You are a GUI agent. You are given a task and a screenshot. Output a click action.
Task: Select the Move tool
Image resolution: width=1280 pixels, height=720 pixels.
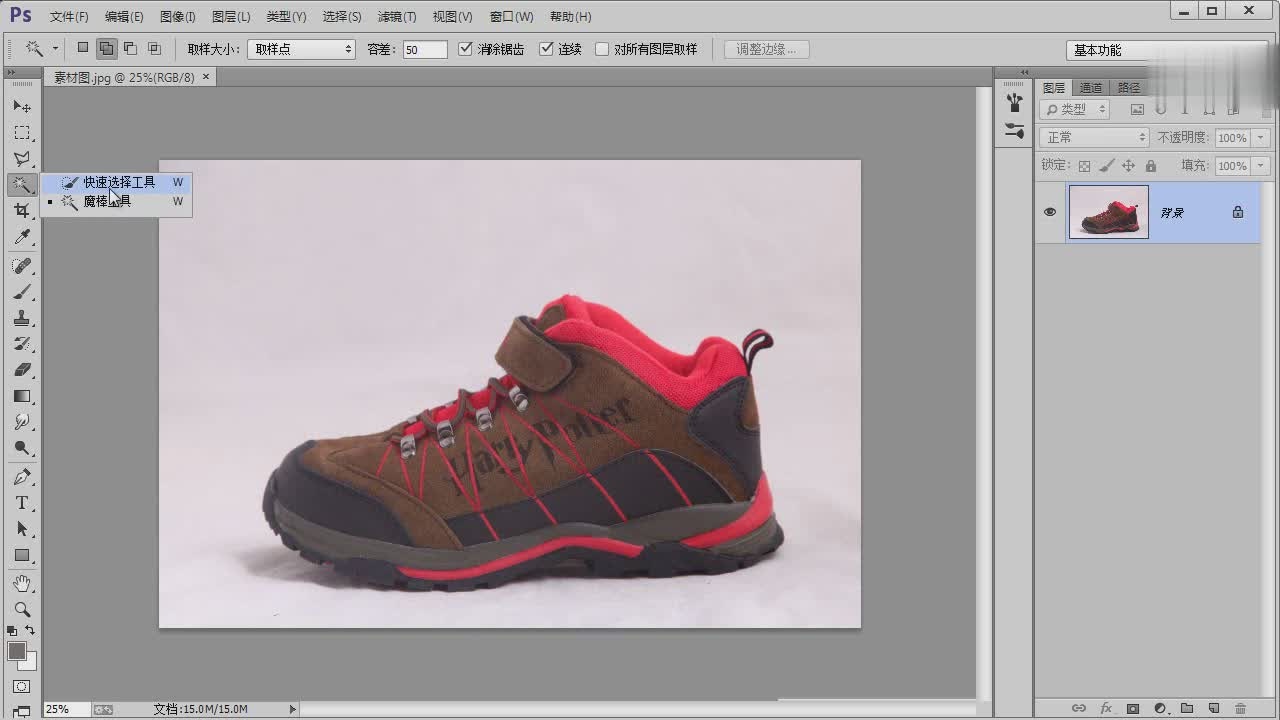[22, 106]
